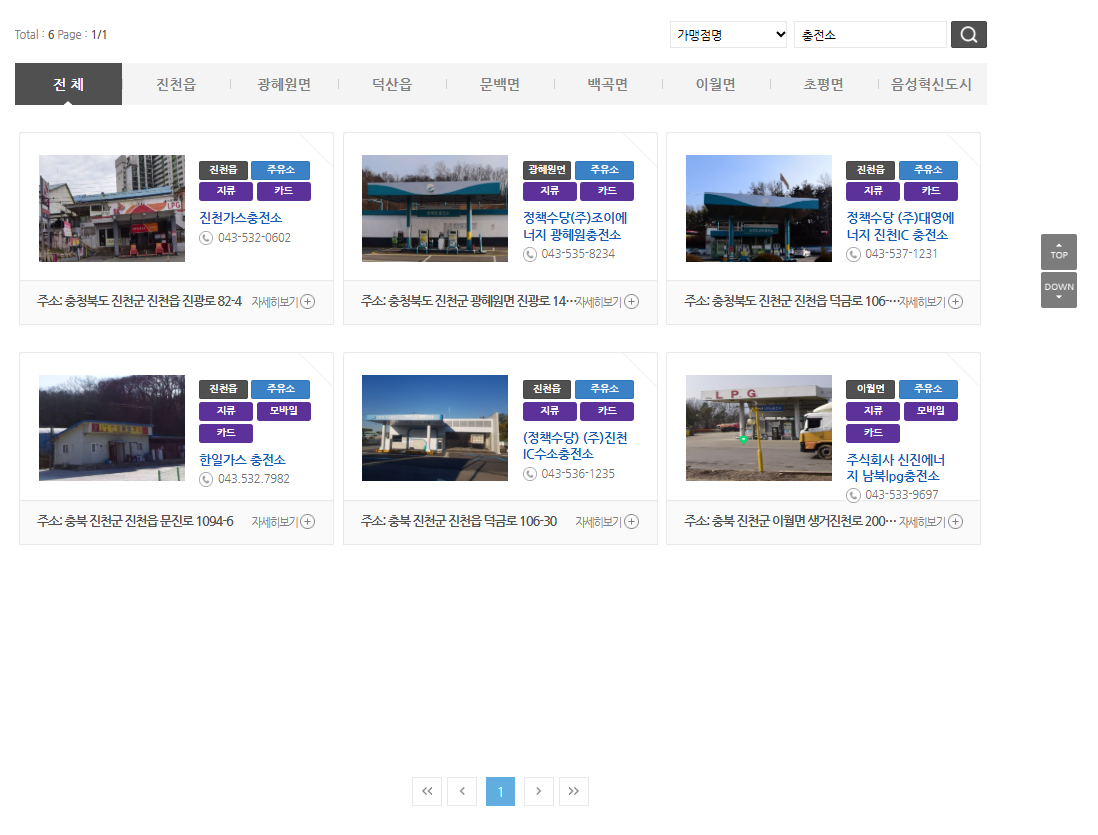Viewport: 1098px width, 835px height.
Task: Click the phone icon for 주식회사 신진에너지
Action: tap(853, 493)
